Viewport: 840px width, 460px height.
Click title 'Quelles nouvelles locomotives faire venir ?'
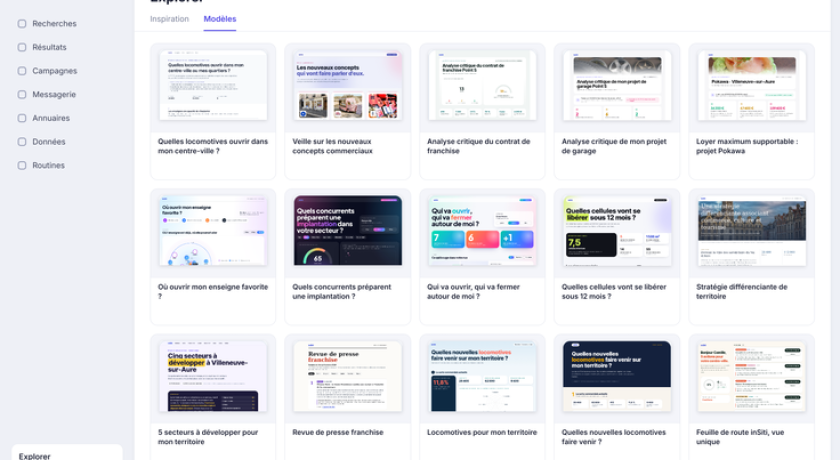click(x=614, y=437)
